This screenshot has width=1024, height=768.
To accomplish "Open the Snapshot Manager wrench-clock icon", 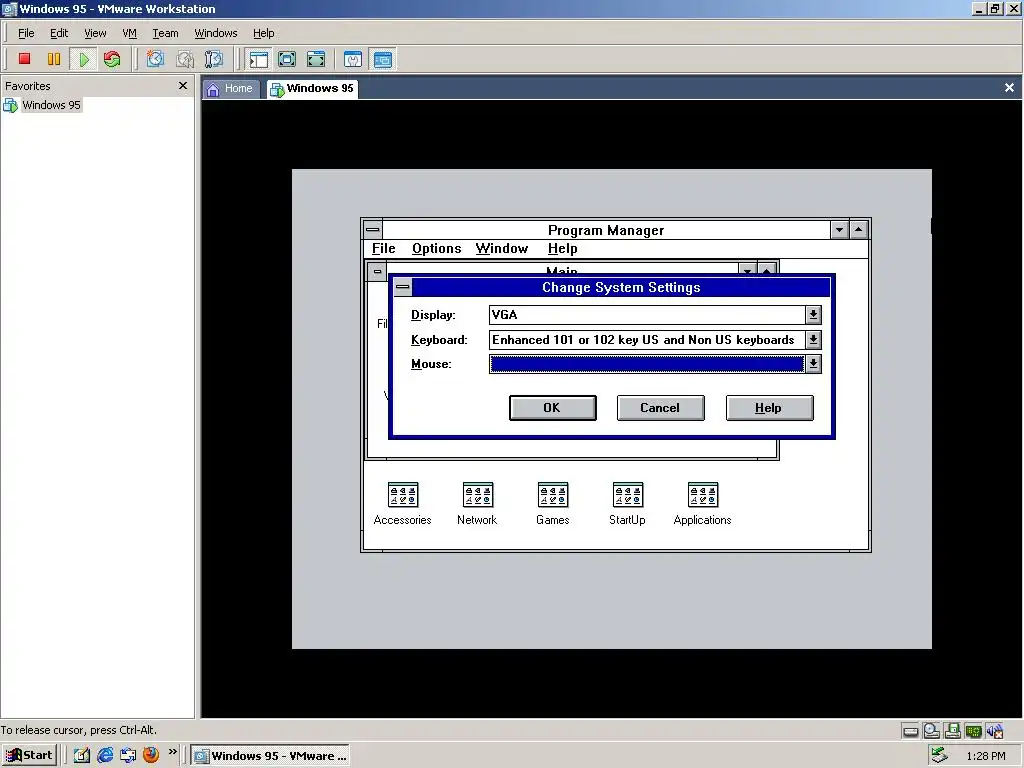I will 214,59.
